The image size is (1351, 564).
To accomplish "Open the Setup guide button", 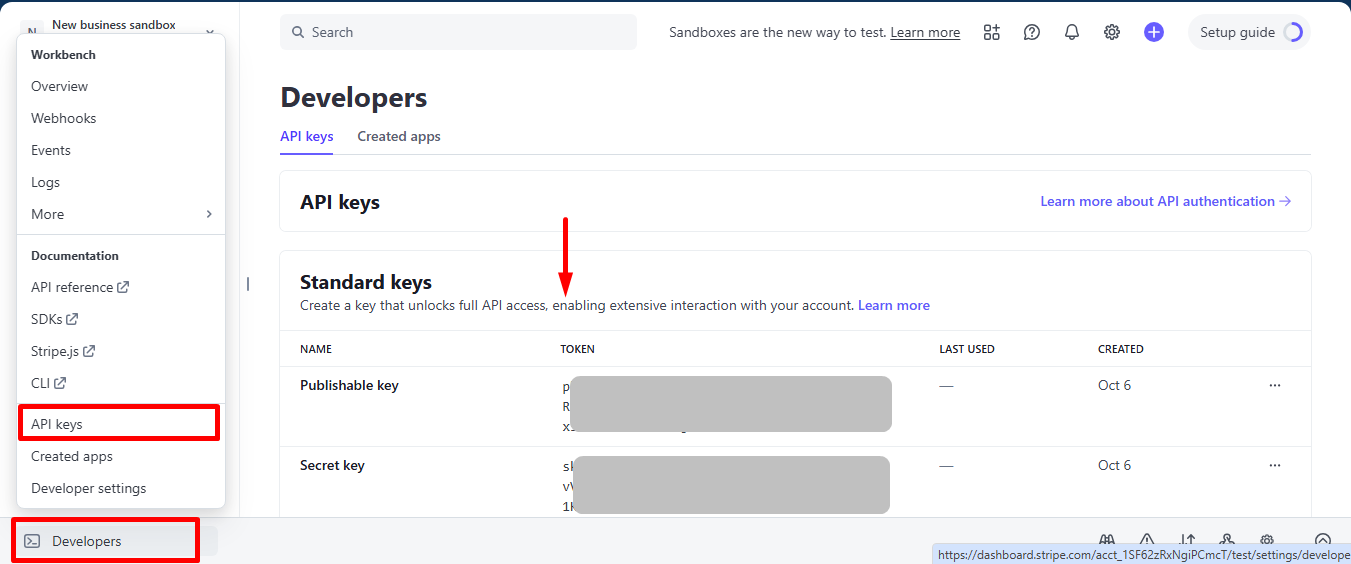I will (1249, 32).
